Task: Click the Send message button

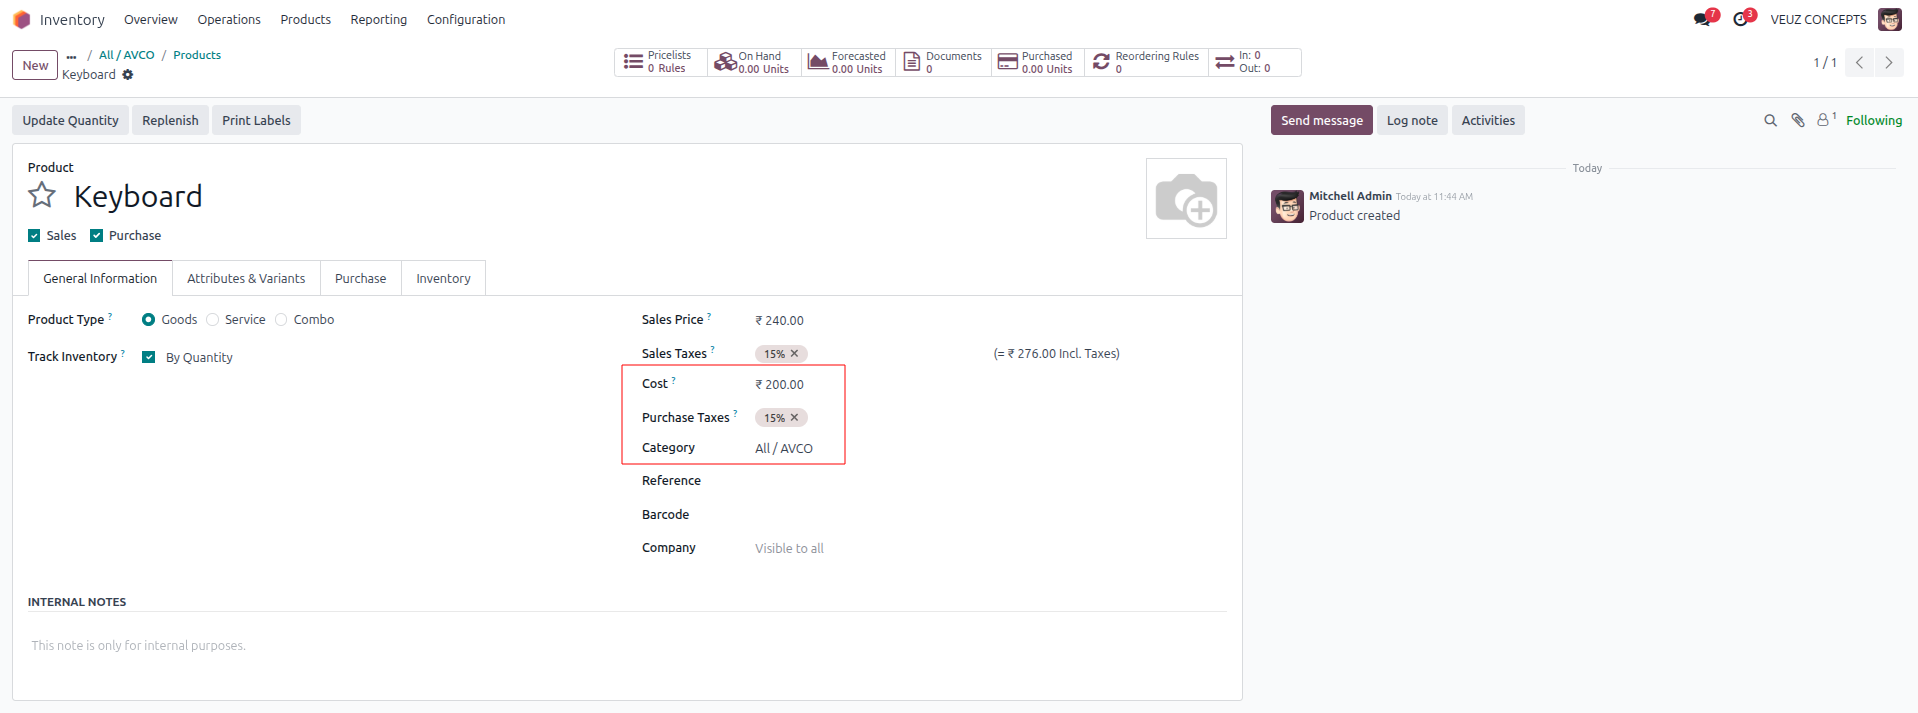Action: pos(1322,120)
